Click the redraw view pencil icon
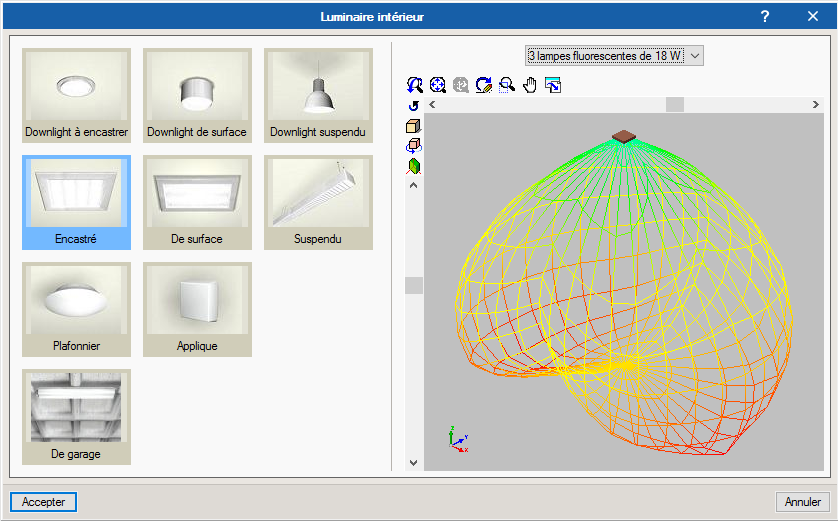Viewport: 838px width, 521px height. [484, 86]
